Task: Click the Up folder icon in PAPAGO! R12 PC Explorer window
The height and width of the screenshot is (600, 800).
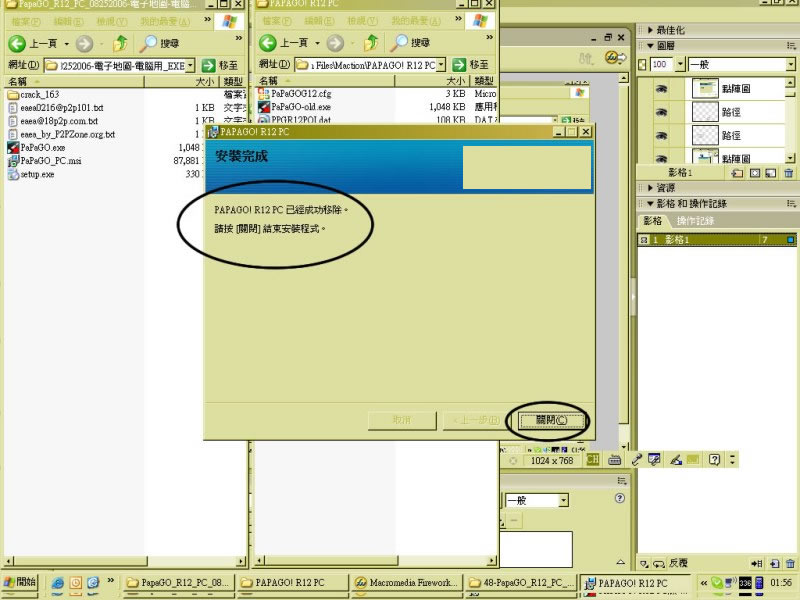Action: coord(371,43)
